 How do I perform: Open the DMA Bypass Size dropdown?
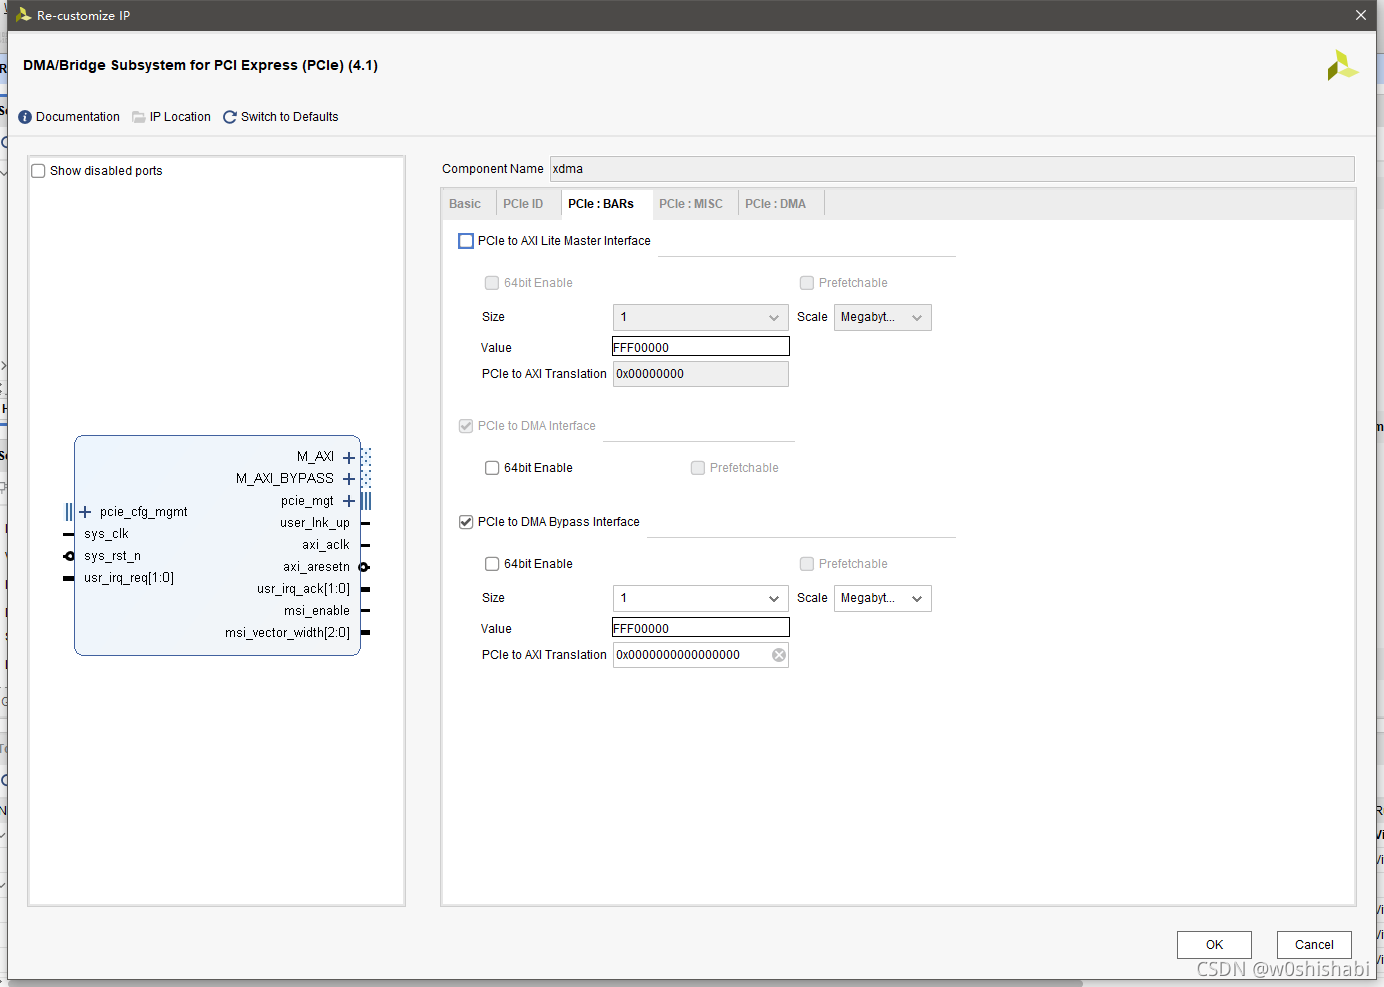(x=700, y=598)
